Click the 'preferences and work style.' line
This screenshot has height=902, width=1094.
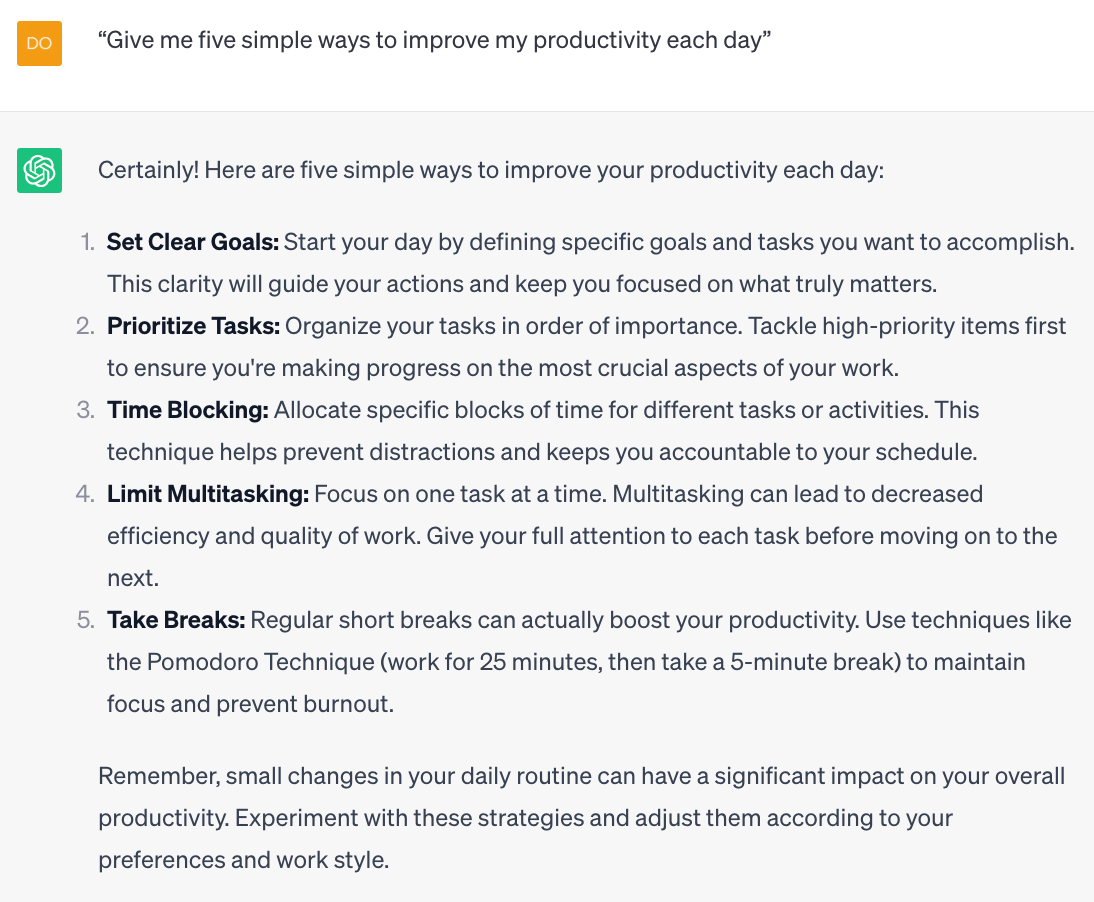tap(243, 859)
